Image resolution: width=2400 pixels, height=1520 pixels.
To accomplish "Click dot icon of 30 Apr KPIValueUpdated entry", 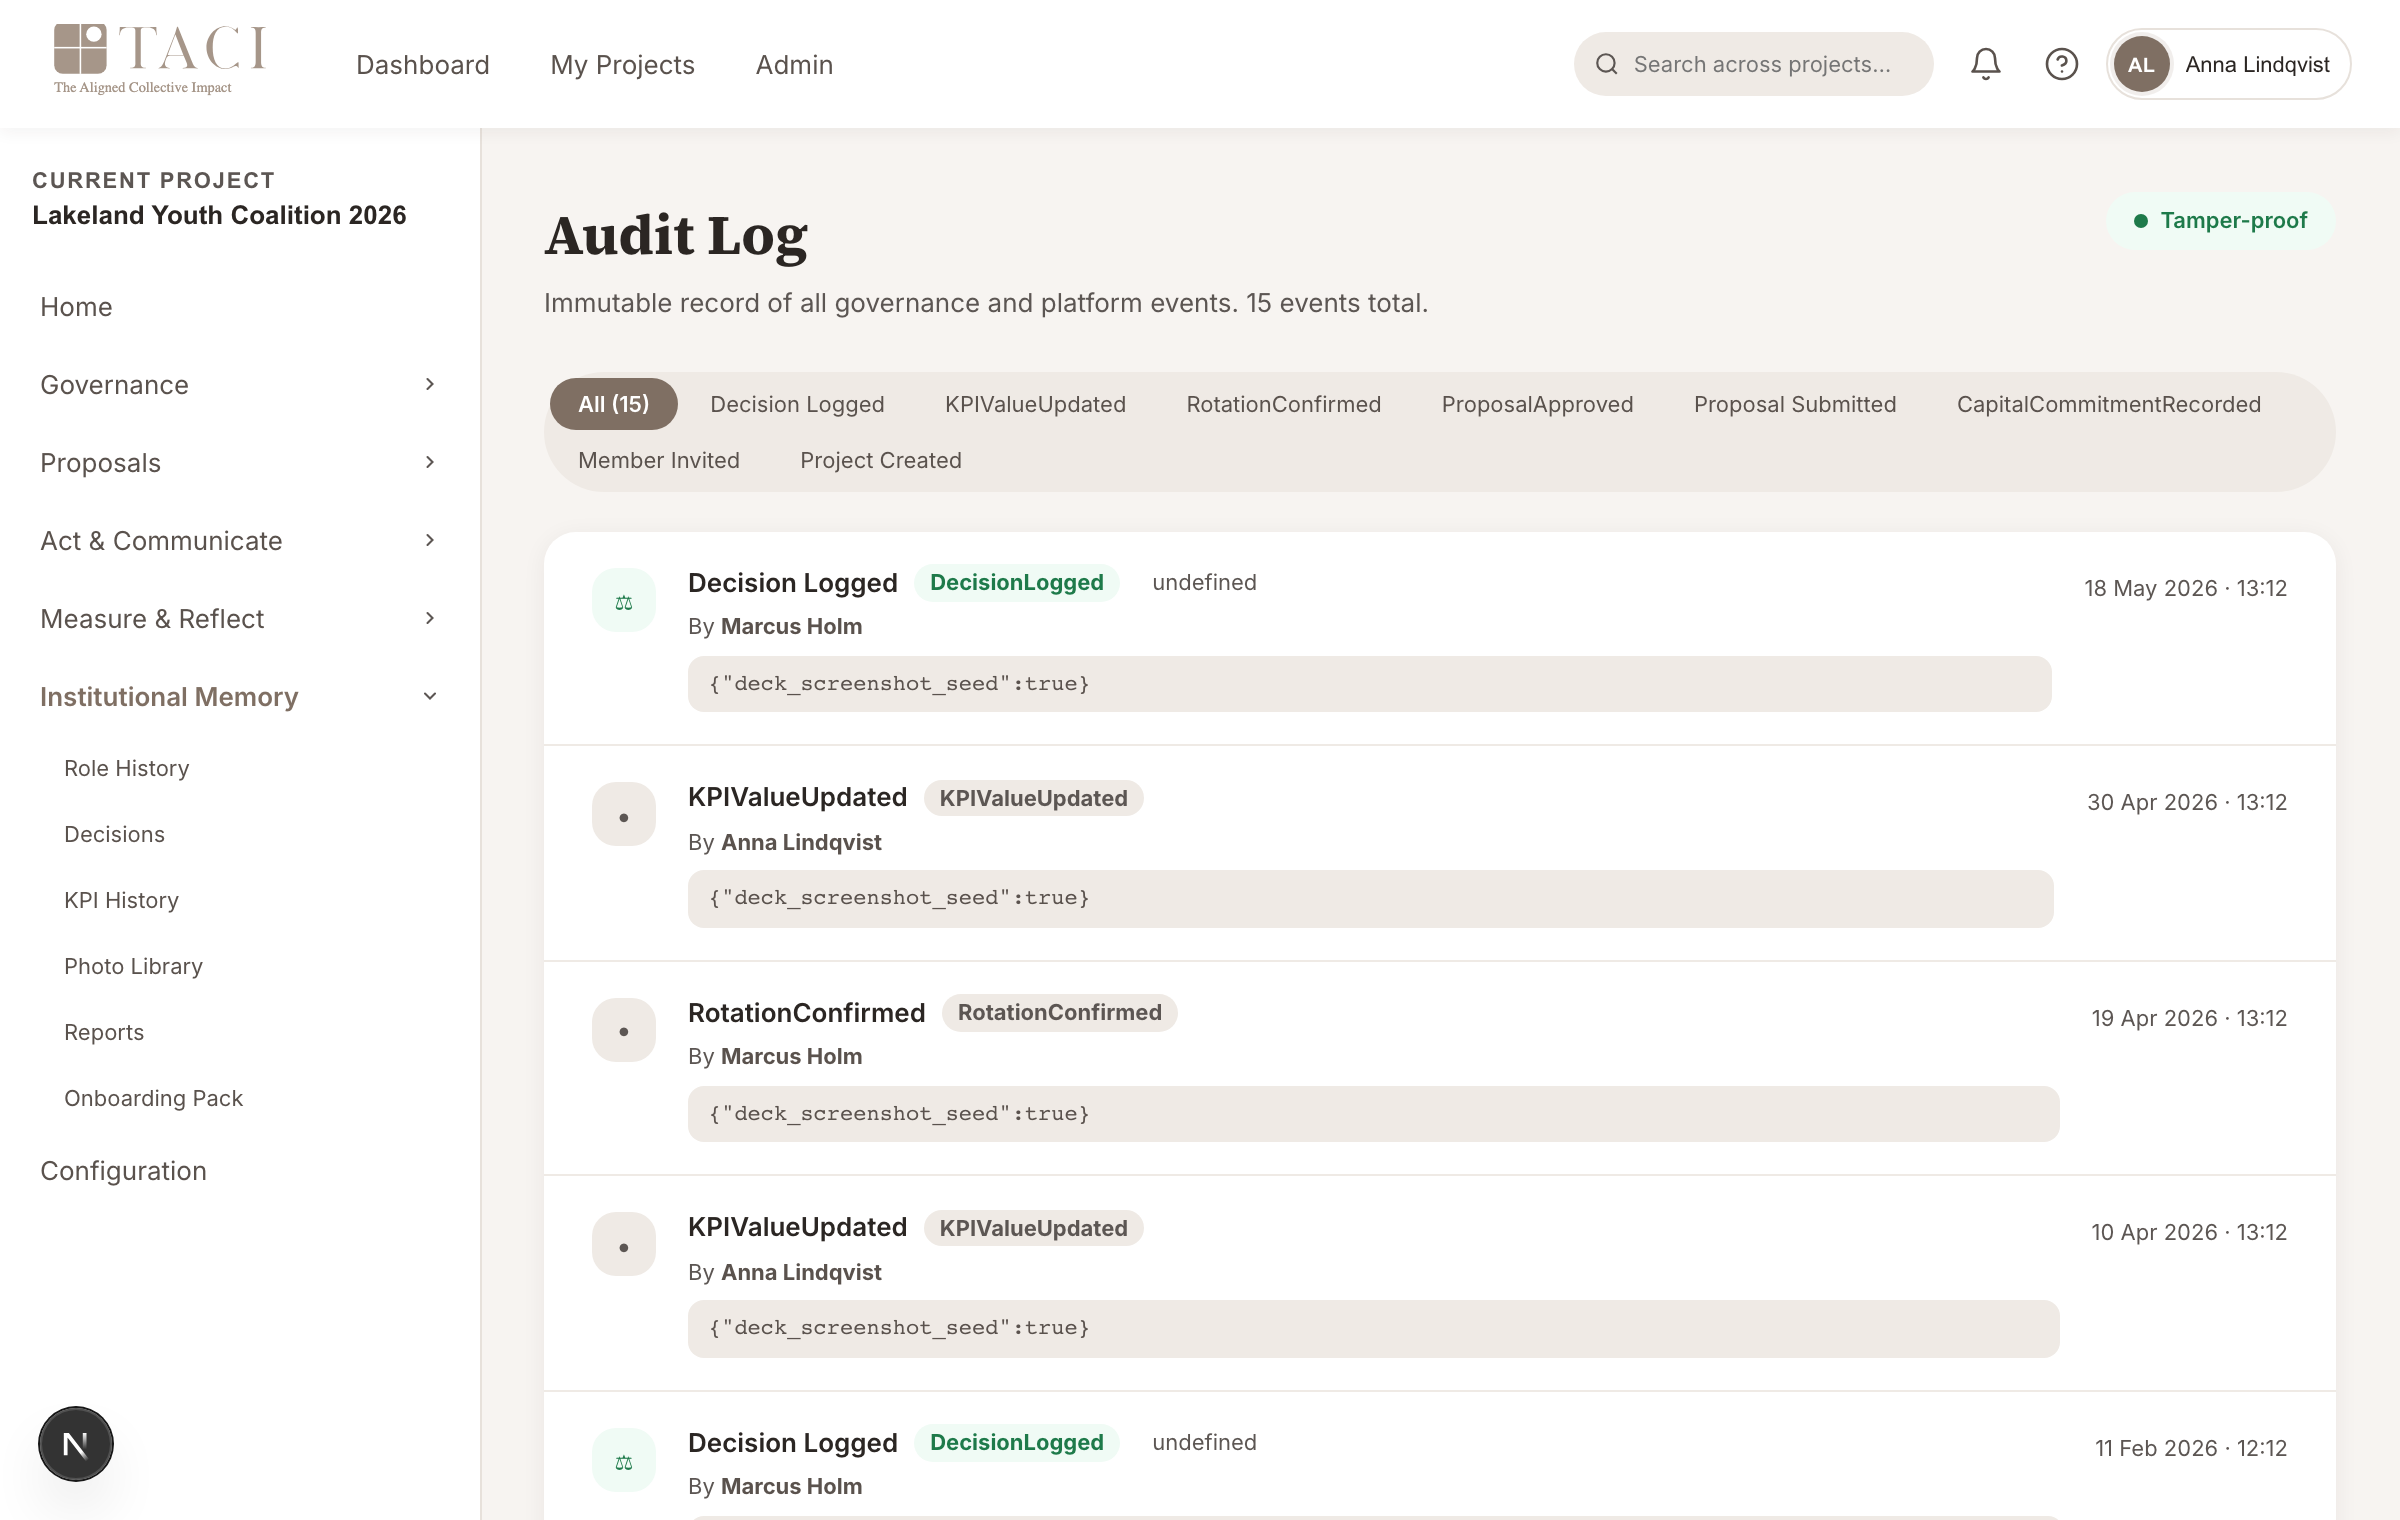I will pyautogui.click(x=624, y=816).
